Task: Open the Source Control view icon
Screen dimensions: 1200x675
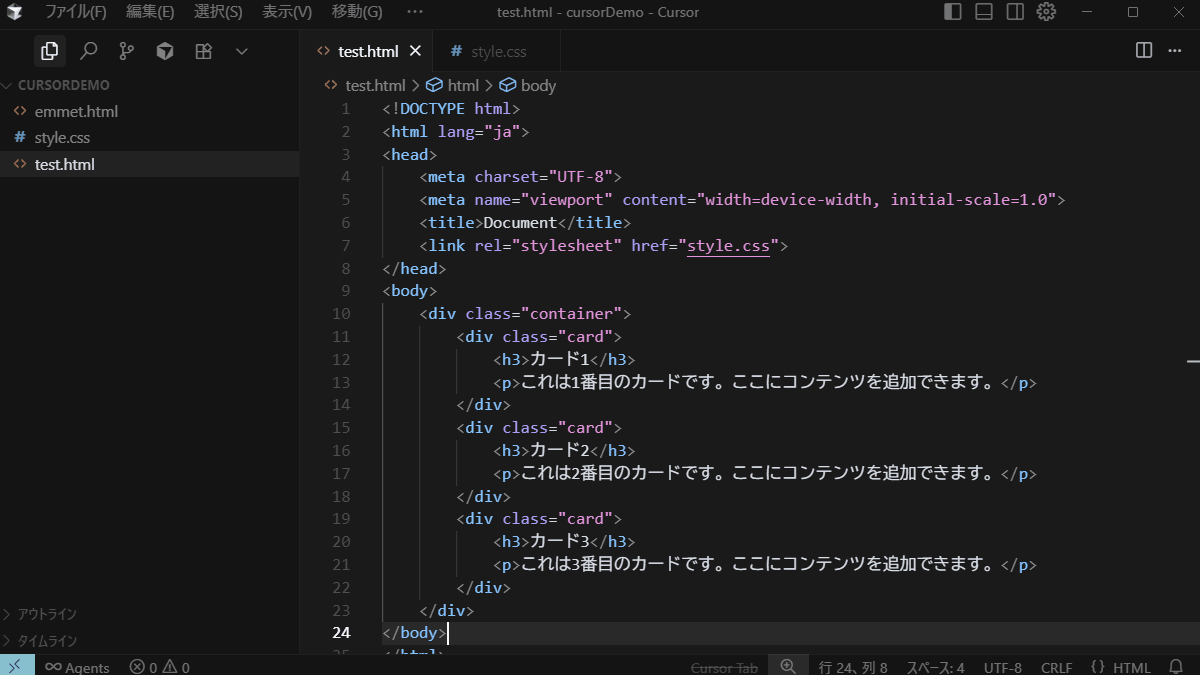Action: pos(127,51)
